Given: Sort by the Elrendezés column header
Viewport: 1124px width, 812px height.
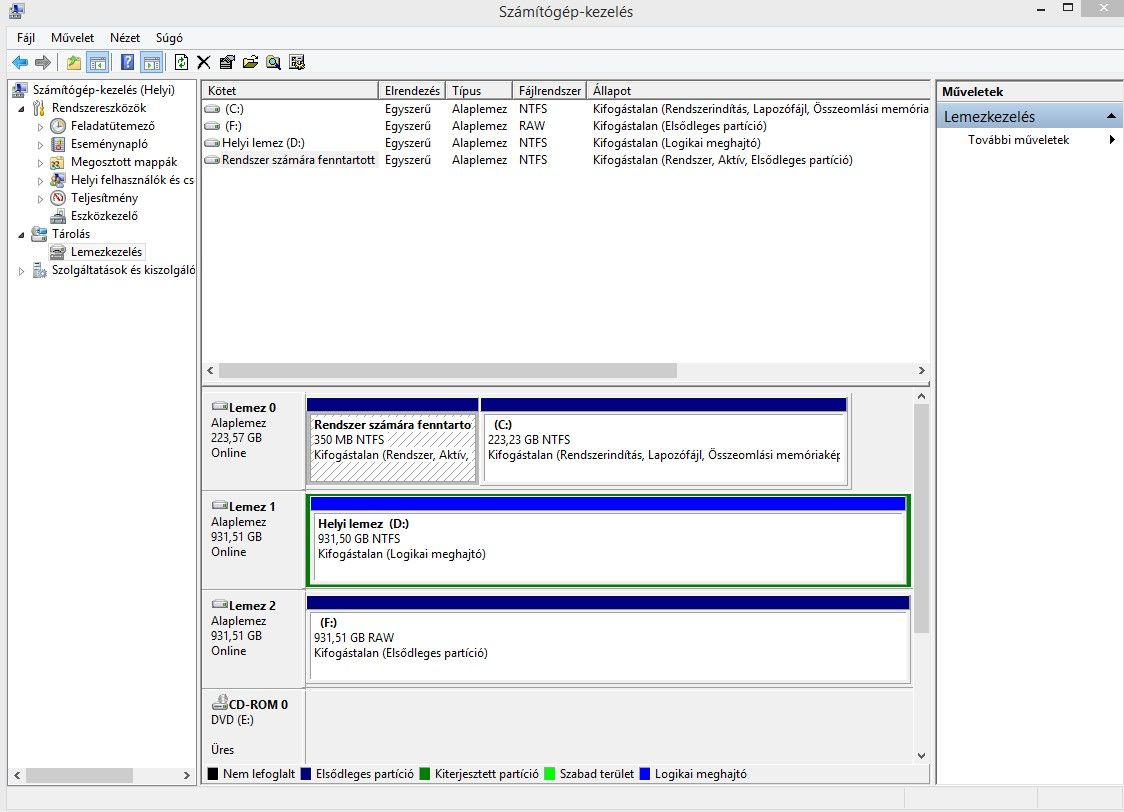Looking at the screenshot, I should pos(412,91).
